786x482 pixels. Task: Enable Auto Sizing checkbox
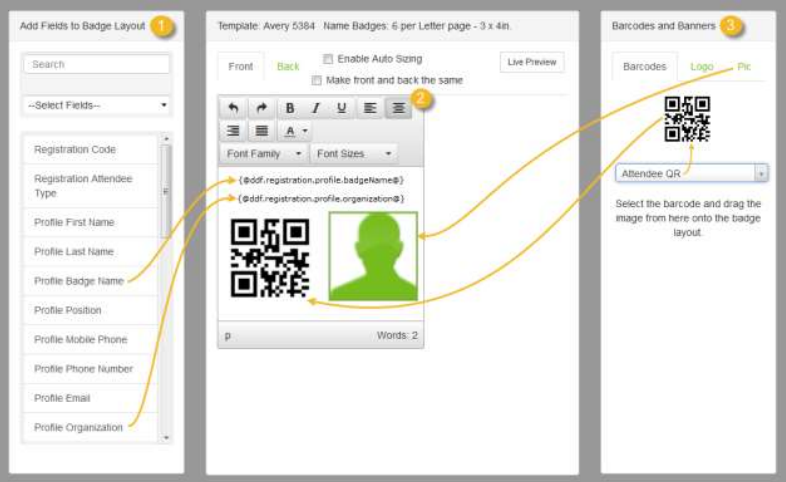328,59
